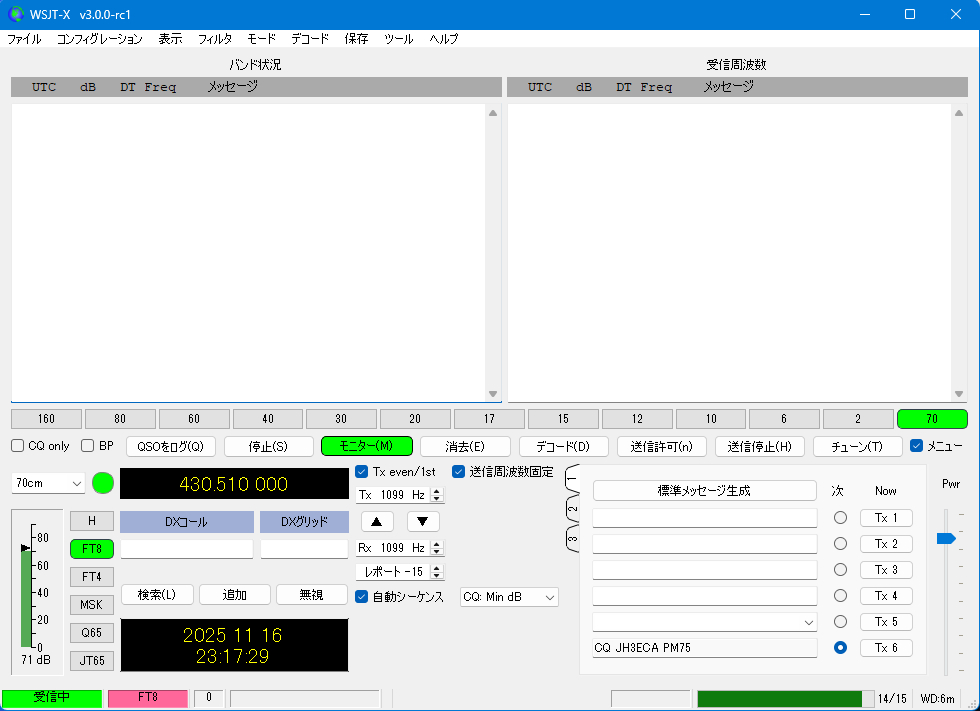Expand the CQ: Min dB dropdown
980x711 pixels.
509,597
